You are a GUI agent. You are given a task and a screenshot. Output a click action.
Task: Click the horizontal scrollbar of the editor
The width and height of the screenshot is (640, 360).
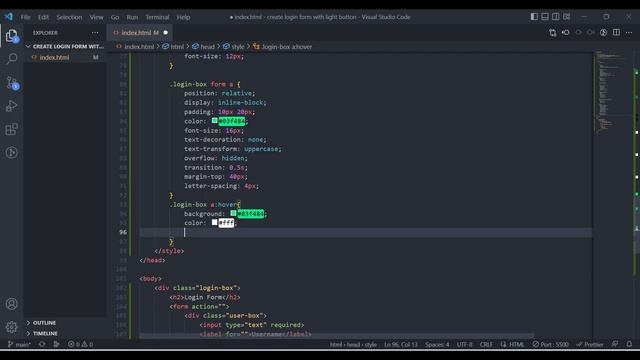tap(336, 336)
